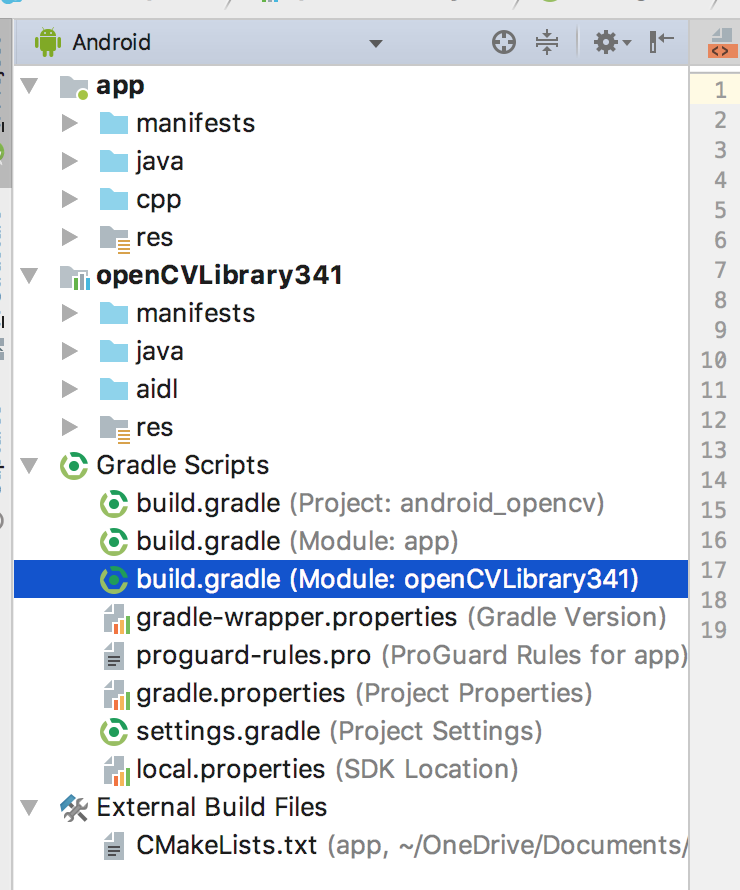
Task: Click the orange code icon above the line numbers
Action: (x=720, y=43)
